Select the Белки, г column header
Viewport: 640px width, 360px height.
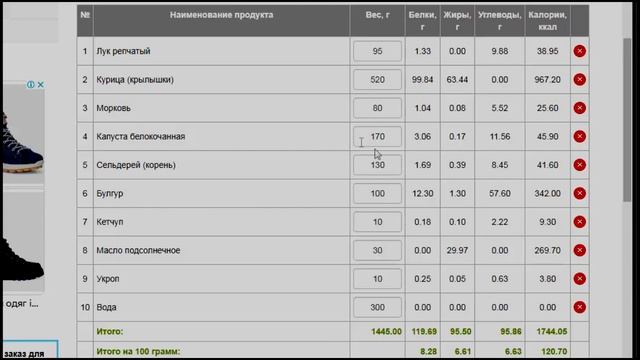tap(422, 21)
